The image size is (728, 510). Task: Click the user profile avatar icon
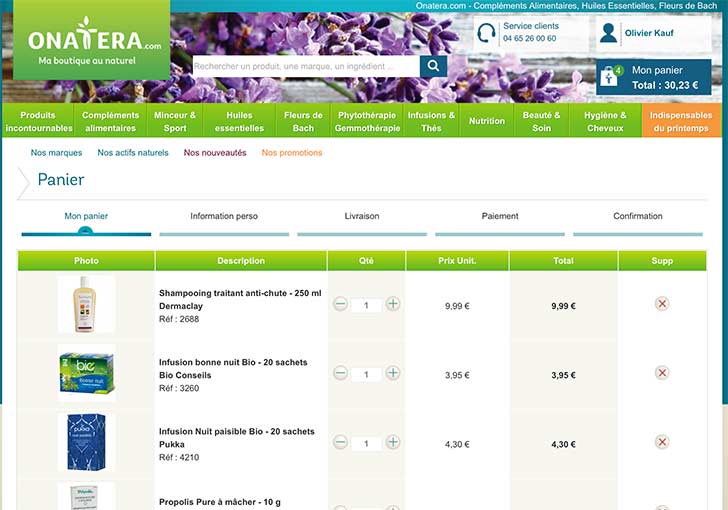pyautogui.click(x=608, y=33)
